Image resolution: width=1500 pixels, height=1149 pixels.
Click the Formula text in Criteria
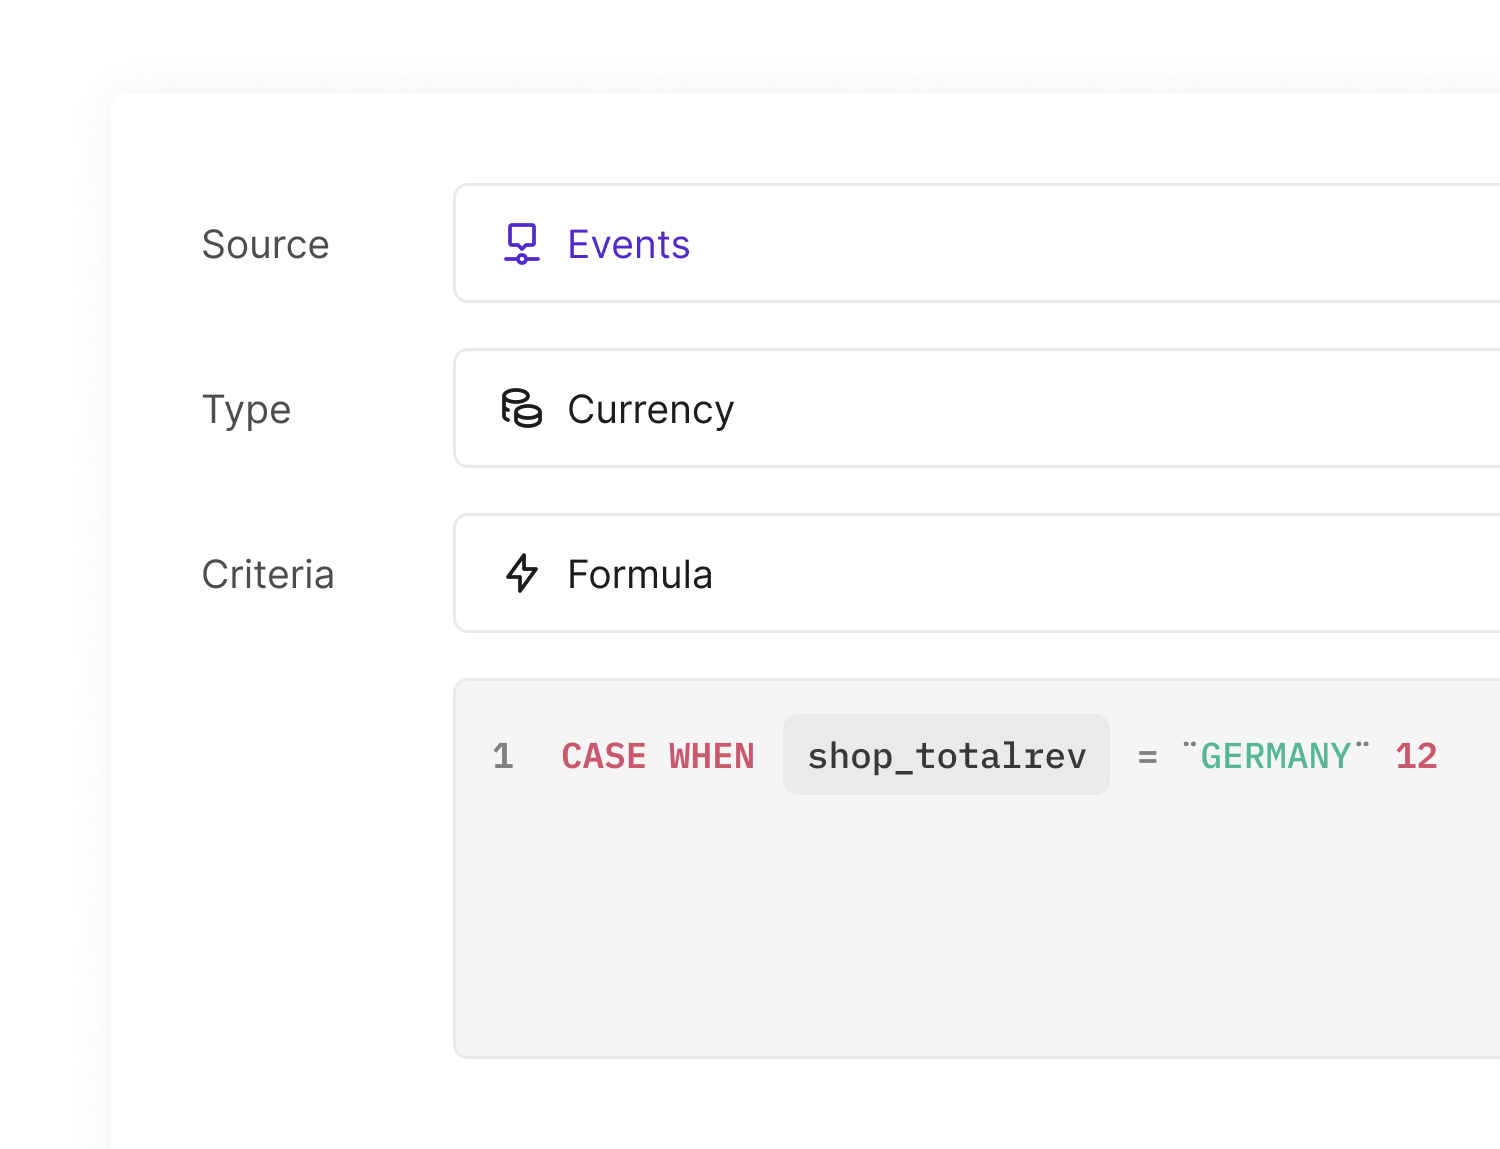pos(639,575)
